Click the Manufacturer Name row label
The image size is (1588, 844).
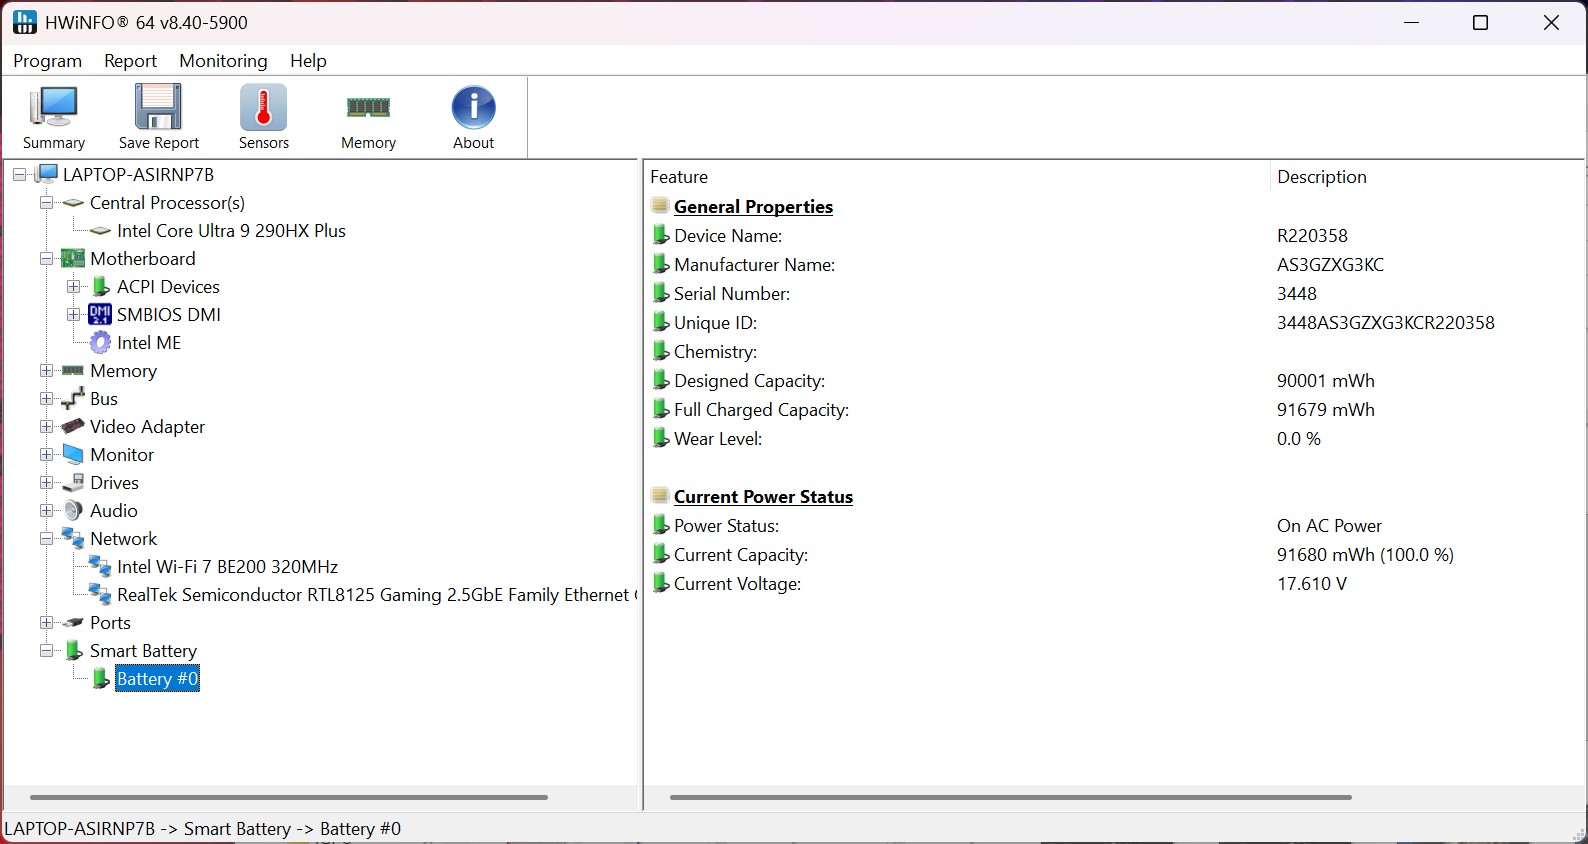(755, 265)
